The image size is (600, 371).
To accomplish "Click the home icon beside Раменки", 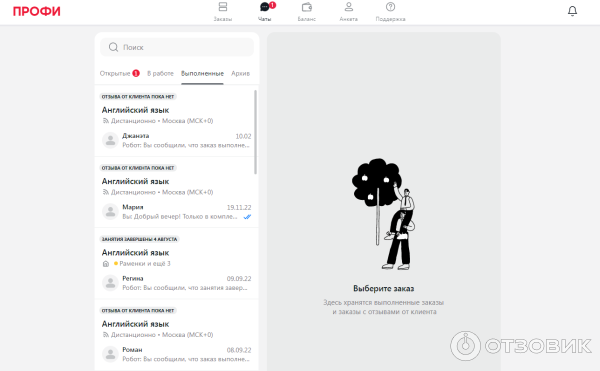I will (x=106, y=264).
